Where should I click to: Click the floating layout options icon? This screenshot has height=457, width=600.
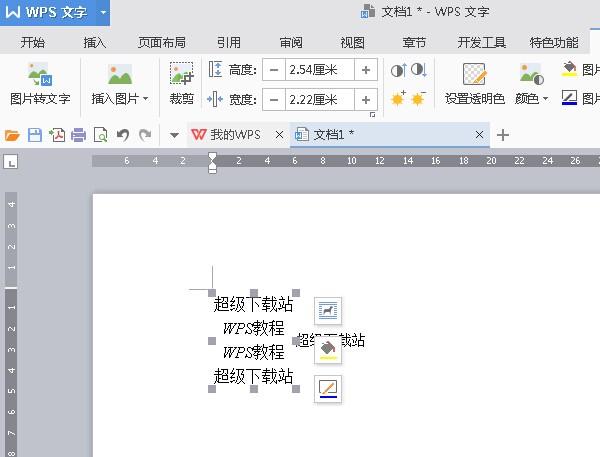click(328, 310)
